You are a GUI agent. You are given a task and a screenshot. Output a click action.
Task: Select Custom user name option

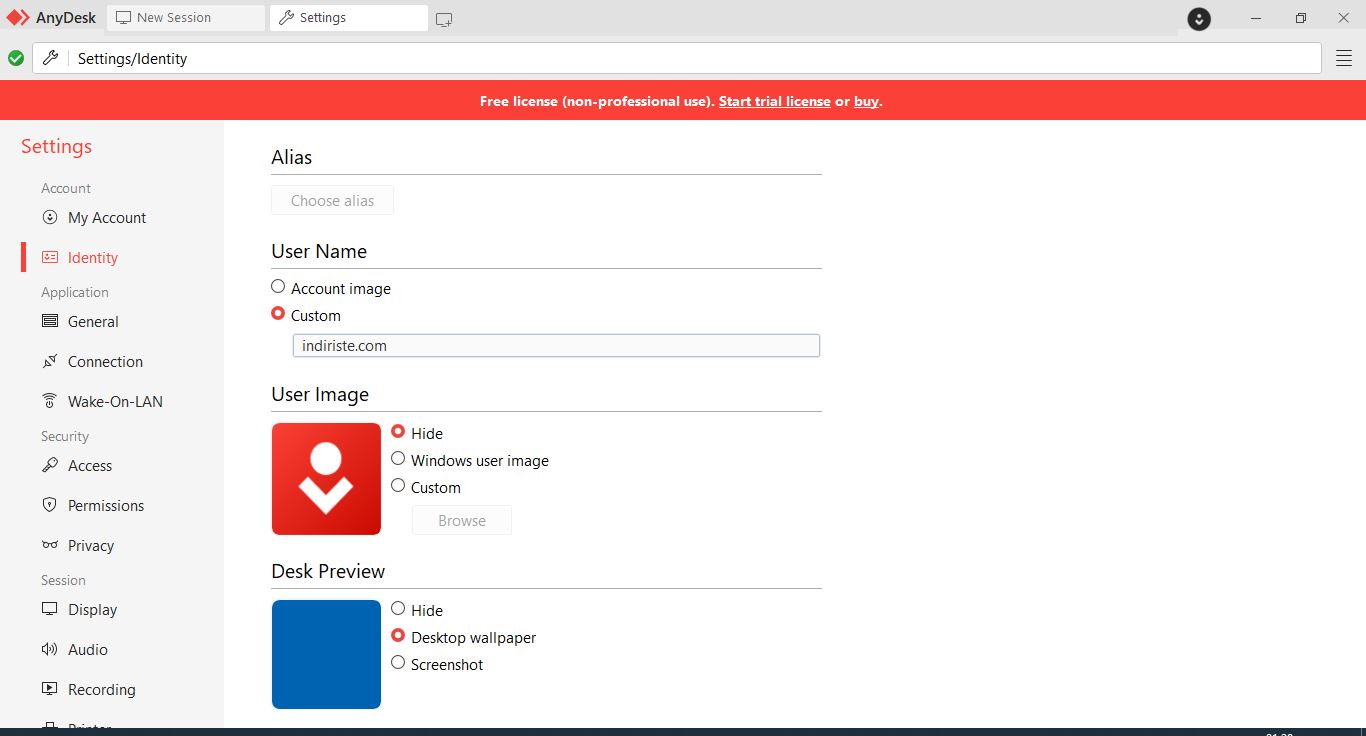[x=278, y=314]
